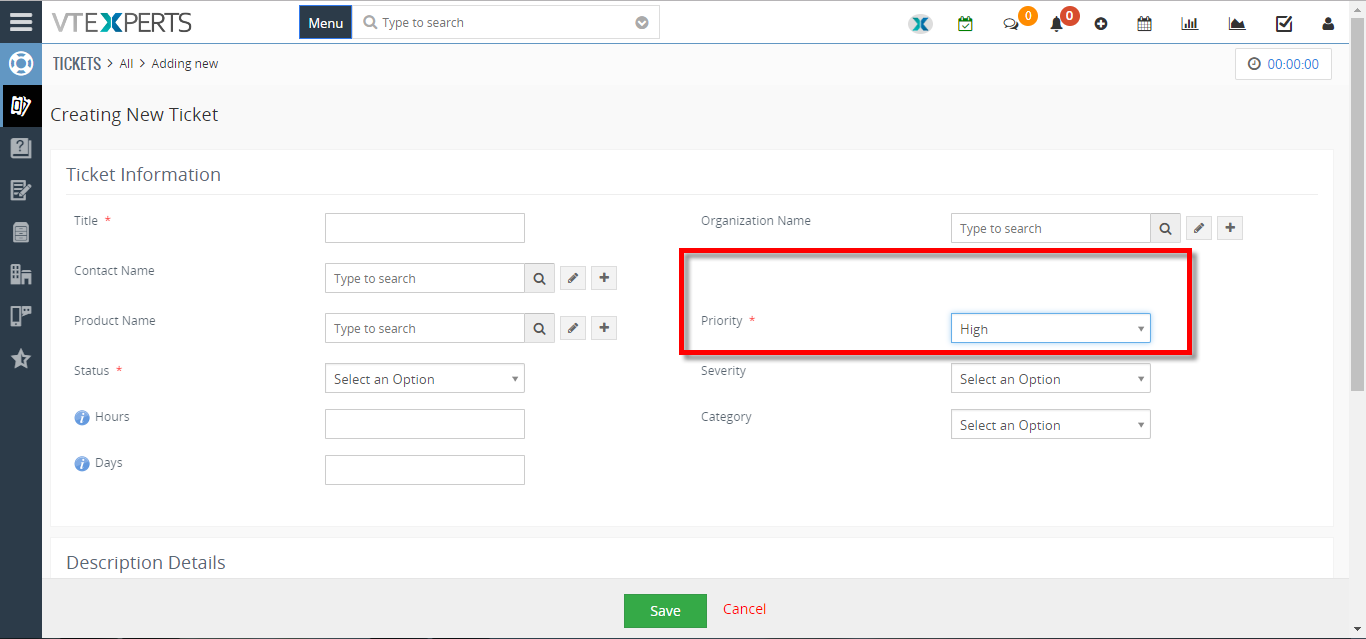Open the Category dropdown

[1050, 424]
